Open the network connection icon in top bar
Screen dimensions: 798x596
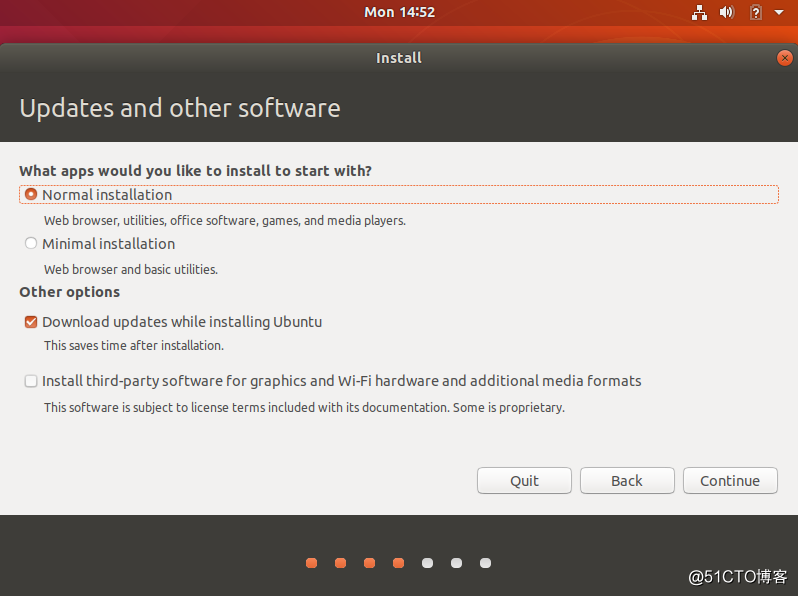[699, 12]
